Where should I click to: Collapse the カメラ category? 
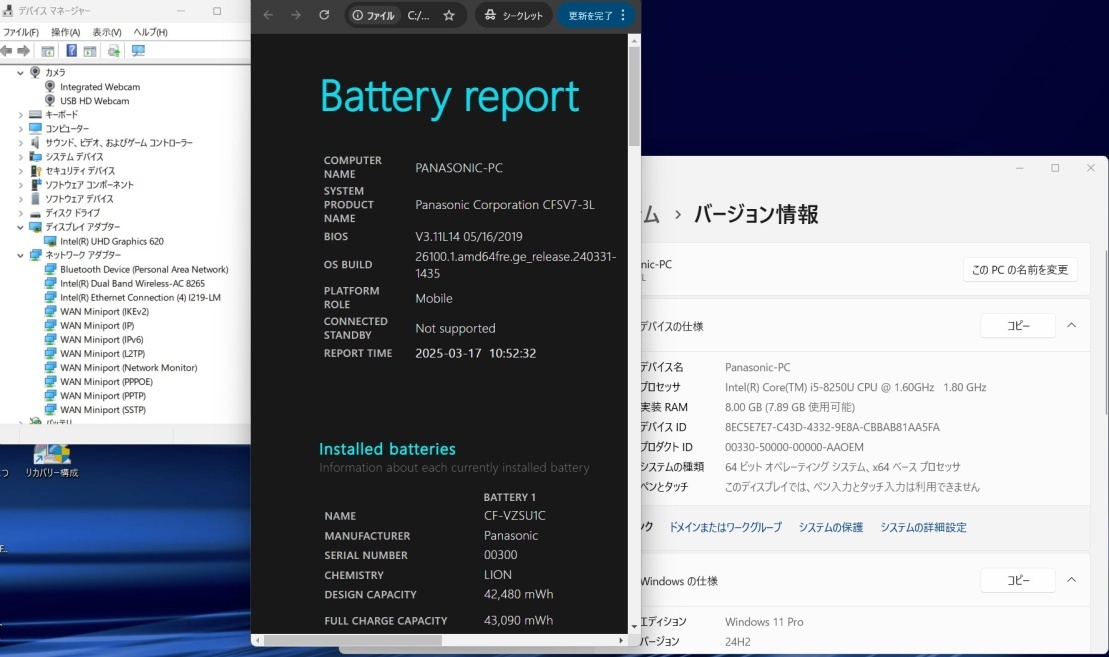21,73
